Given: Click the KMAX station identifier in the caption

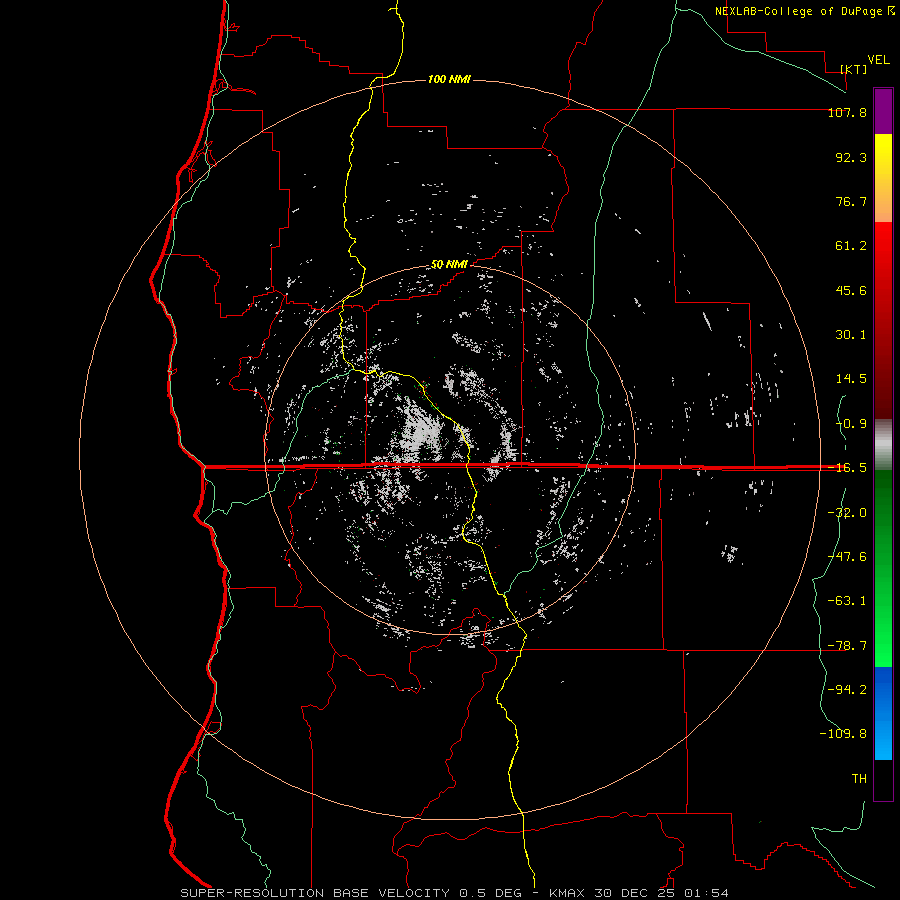Looking at the screenshot, I should click(567, 893).
